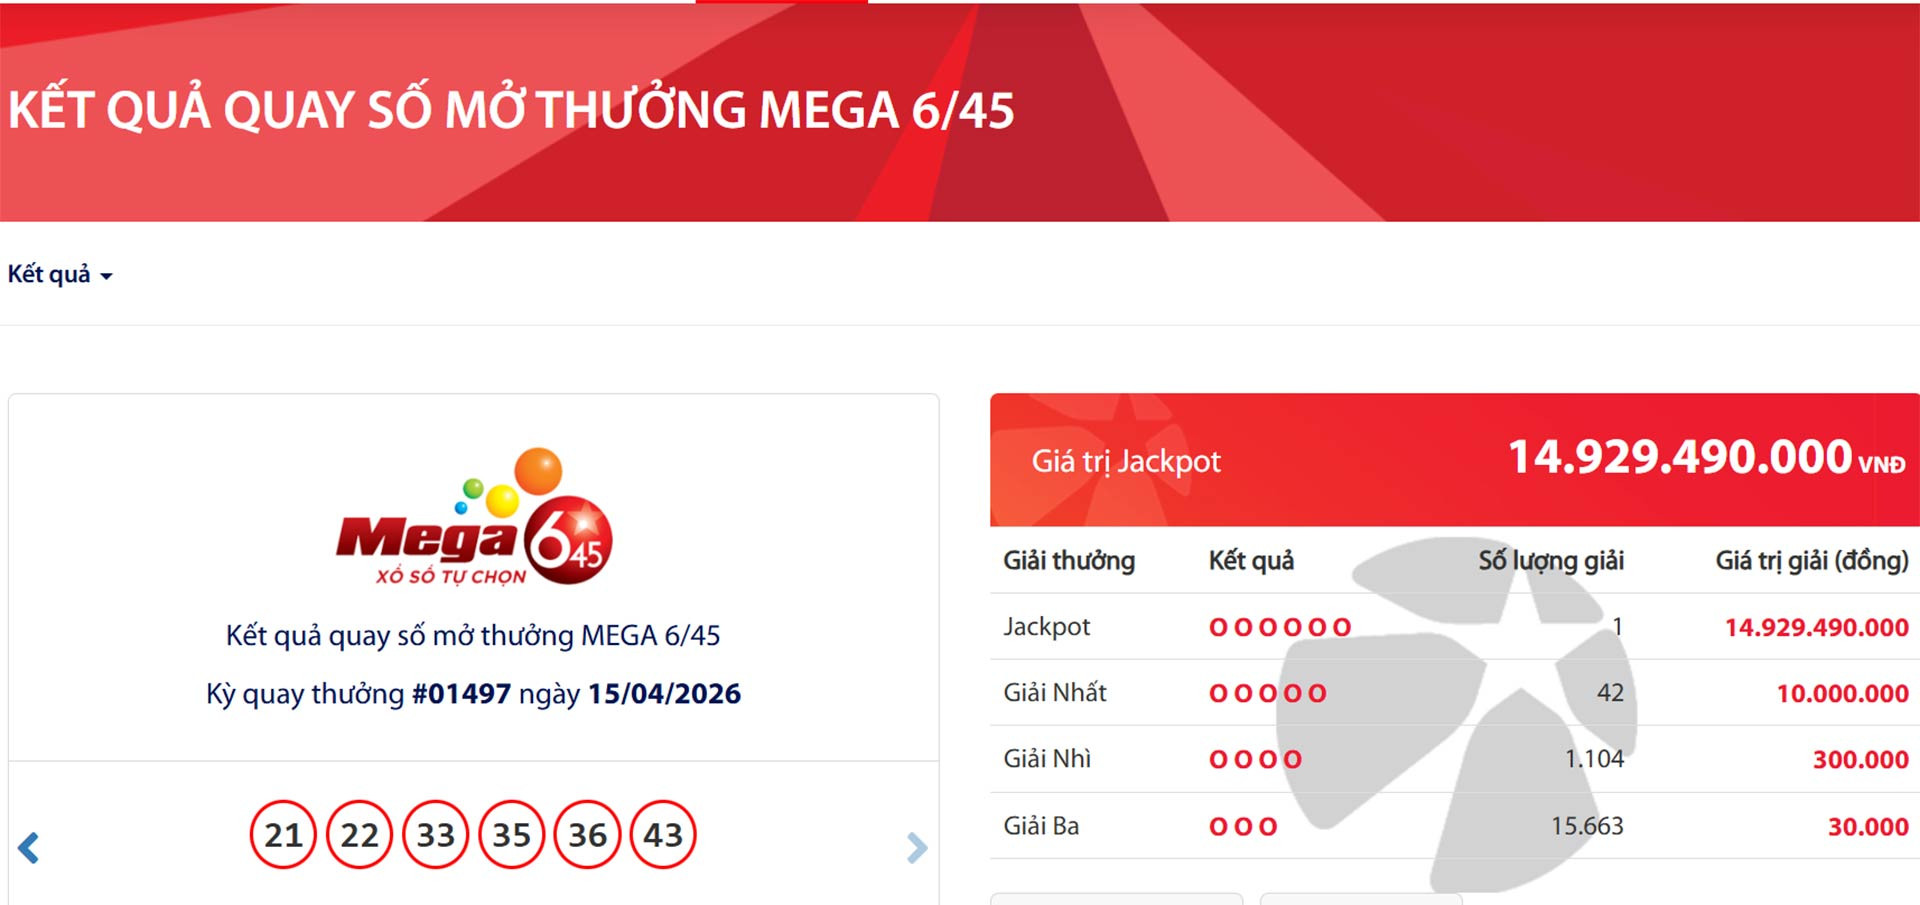Click the Giải Nhất prize value 10.000.000
This screenshot has width=1920, height=905.
[1842, 693]
